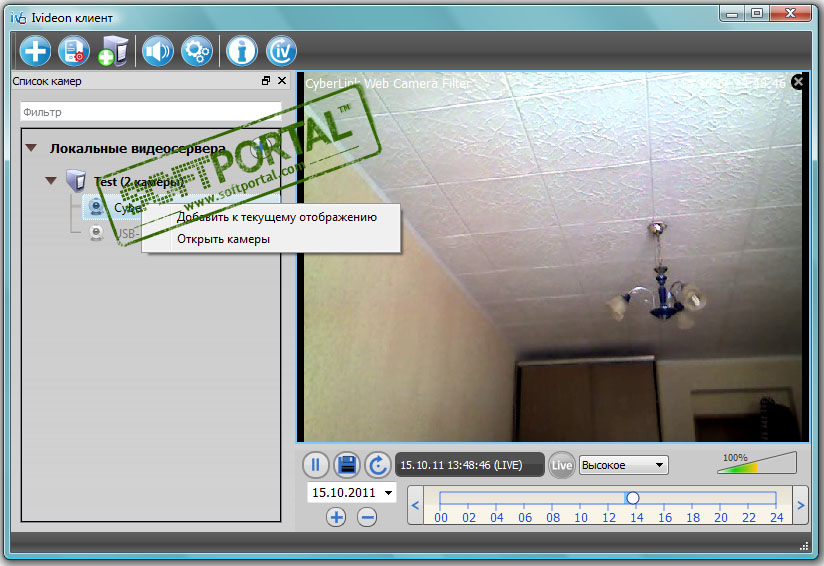Viewport: 824px width, 566px height.
Task: Maximize the Ivideon клиент window
Action: point(757,14)
